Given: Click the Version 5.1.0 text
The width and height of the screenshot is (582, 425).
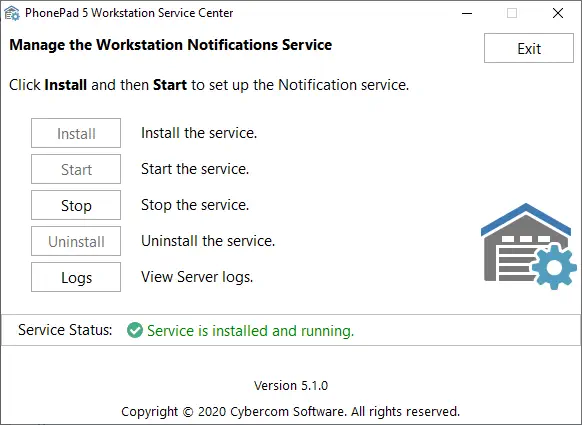Looking at the screenshot, I should click(x=291, y=385).
